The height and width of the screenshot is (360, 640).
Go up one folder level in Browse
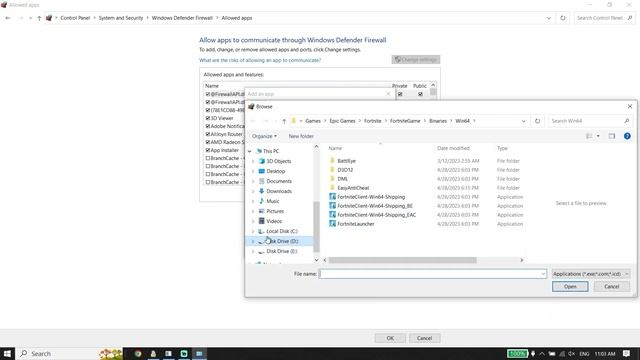tap(284, 121)
